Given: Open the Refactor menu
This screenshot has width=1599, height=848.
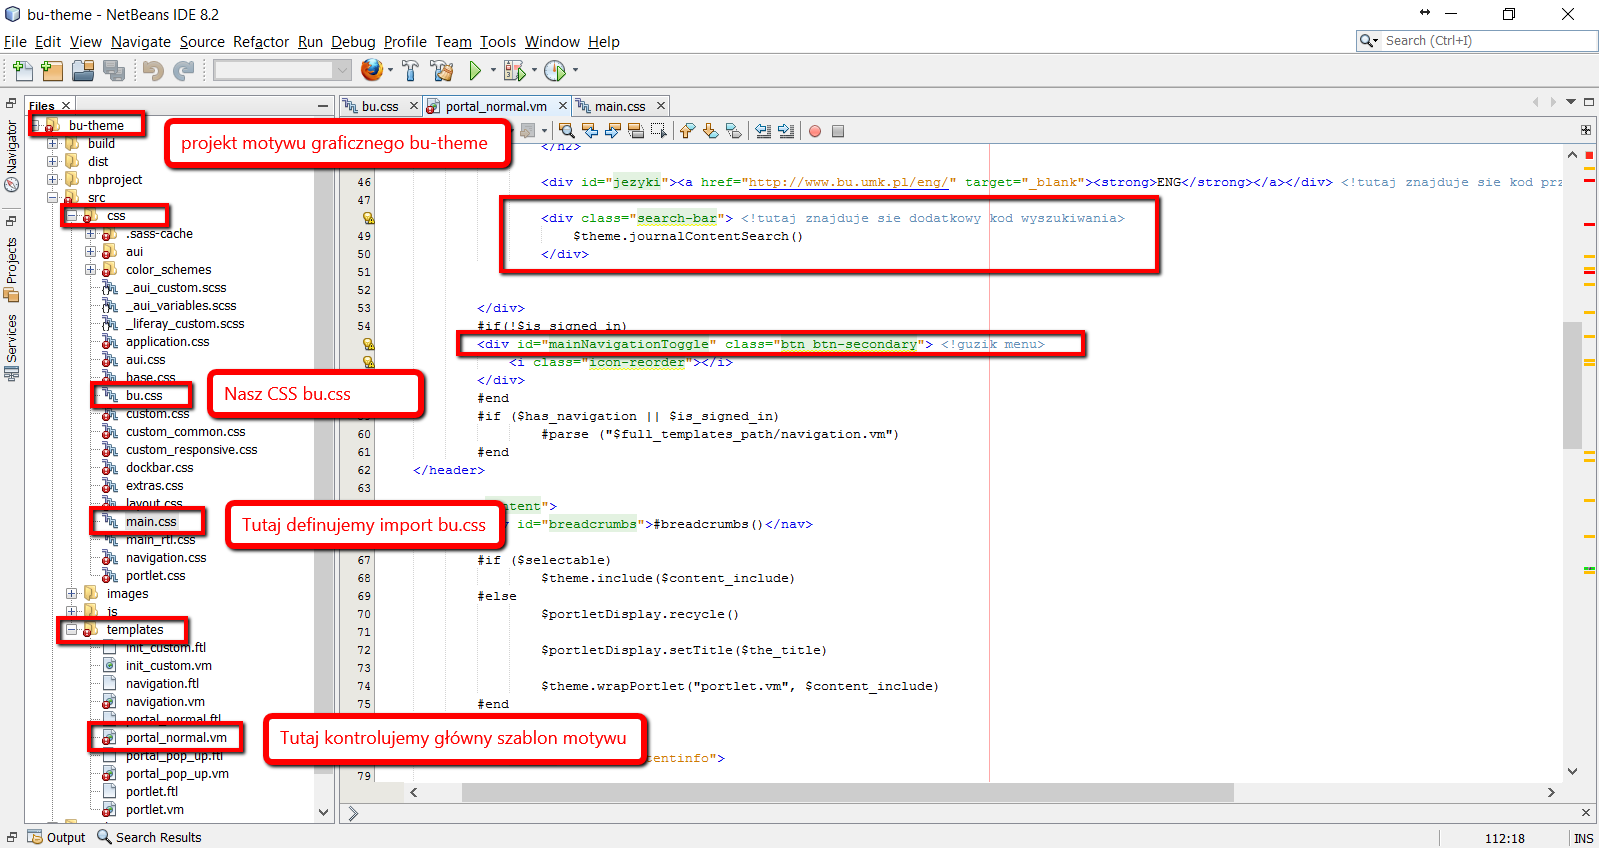Looking at the screenshot, I should click(x=261, y=42).
